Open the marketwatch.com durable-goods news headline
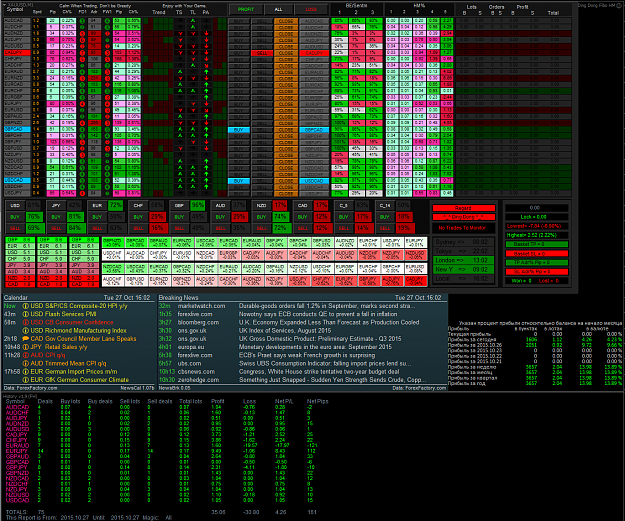This screenshot has height=521, width=625. click(327, 306)
